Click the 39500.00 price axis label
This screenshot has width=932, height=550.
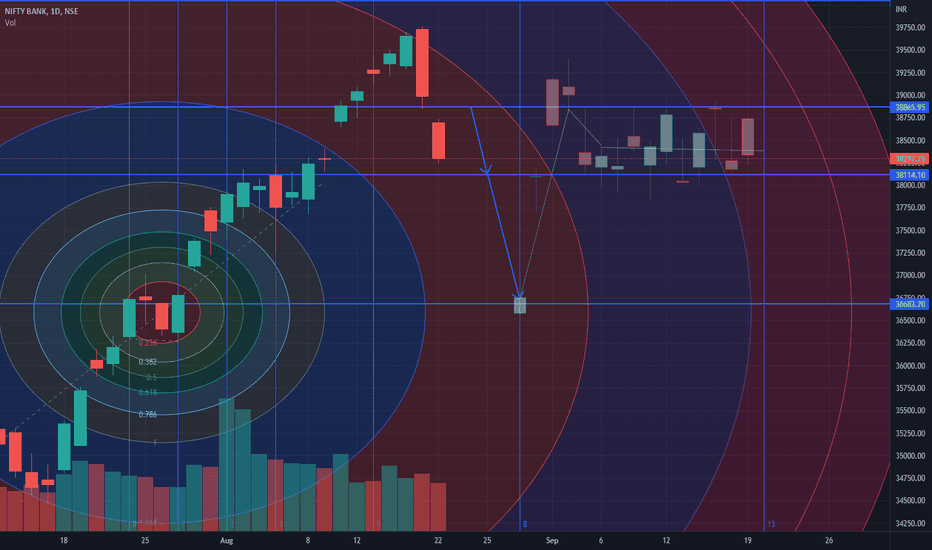[x=910, y=51]
